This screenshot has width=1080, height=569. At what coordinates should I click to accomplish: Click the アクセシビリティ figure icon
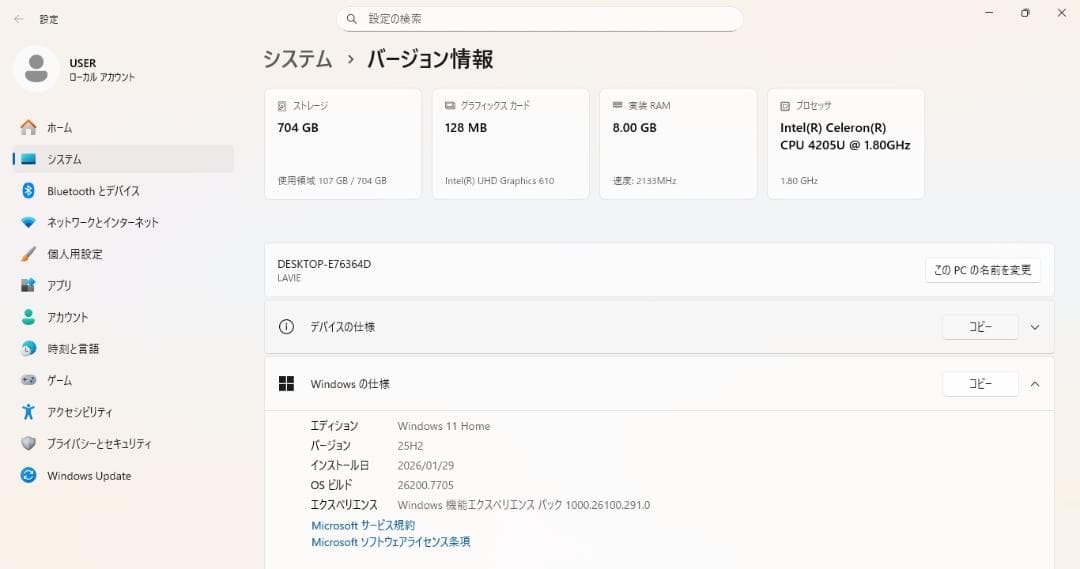tap(28, 412)
